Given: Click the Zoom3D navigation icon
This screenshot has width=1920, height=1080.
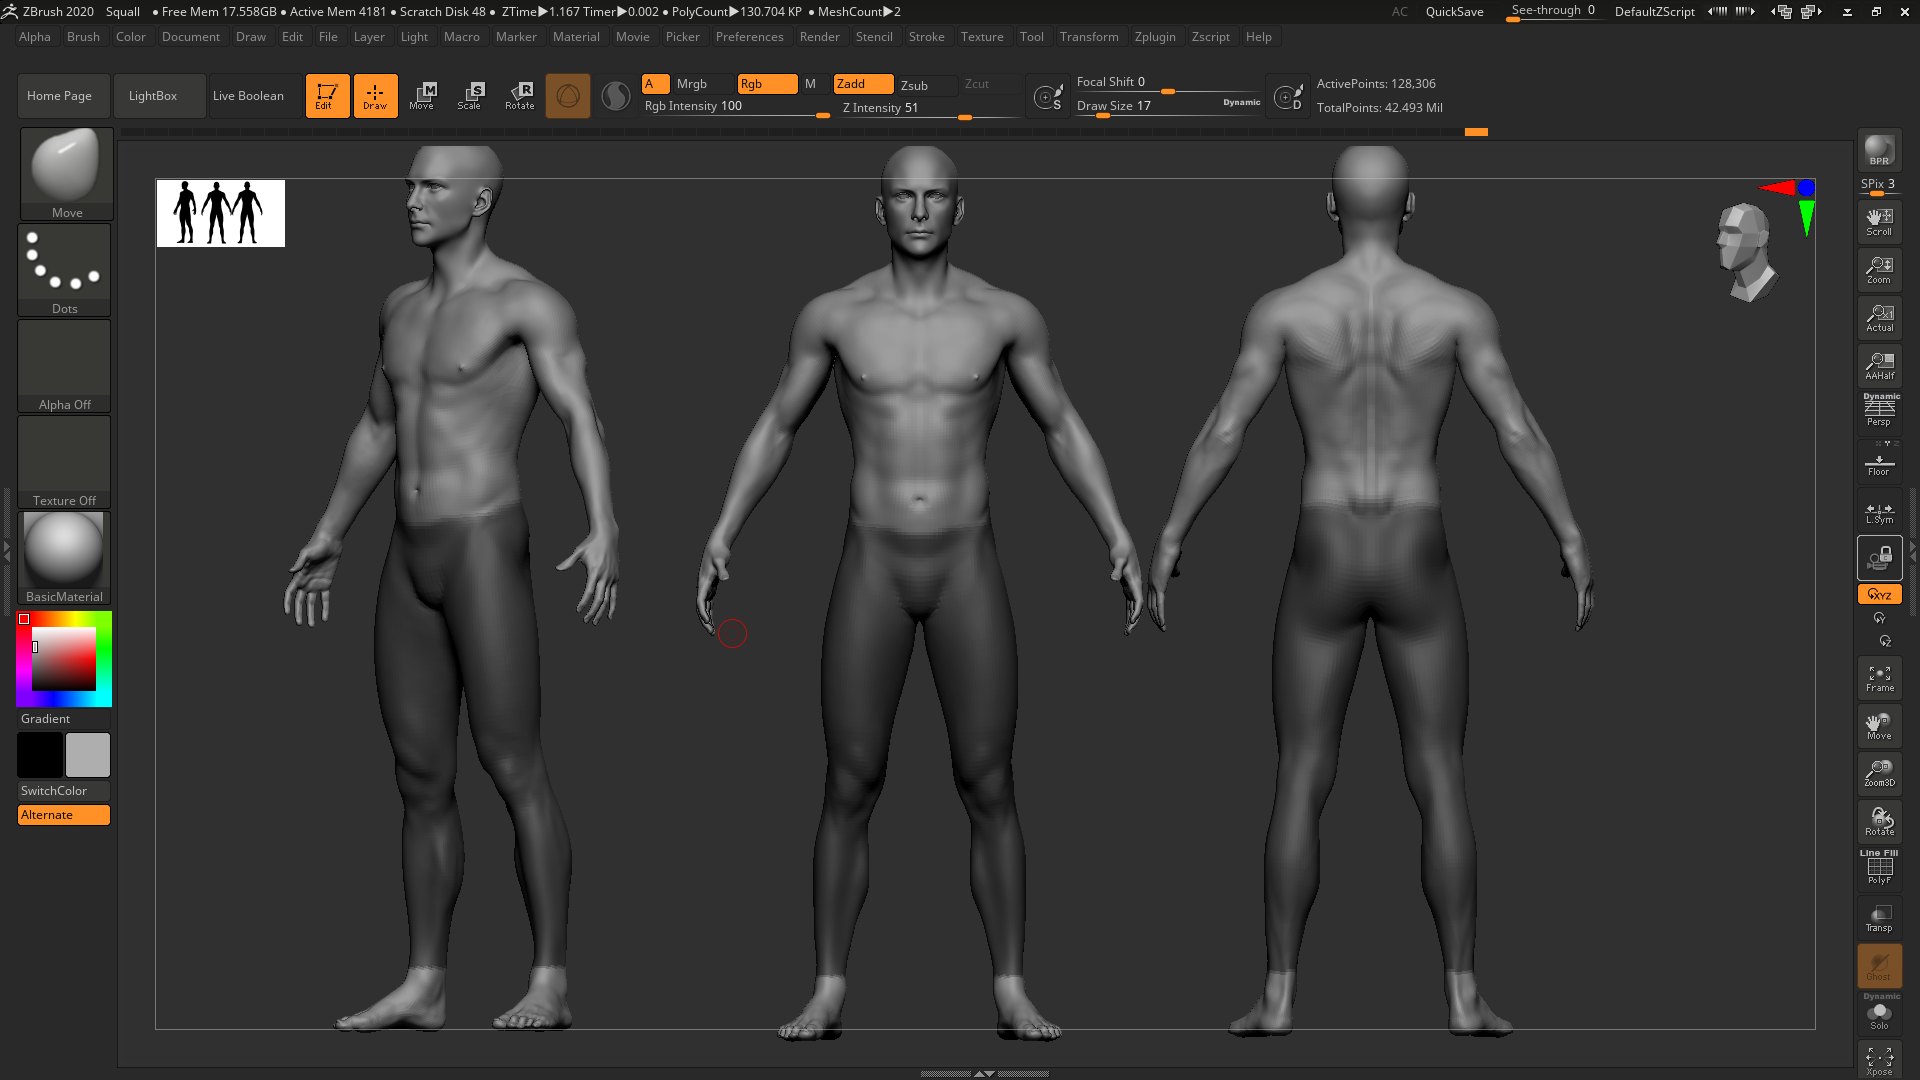Looking at the screenshot, I should (x=1879, y=773).
